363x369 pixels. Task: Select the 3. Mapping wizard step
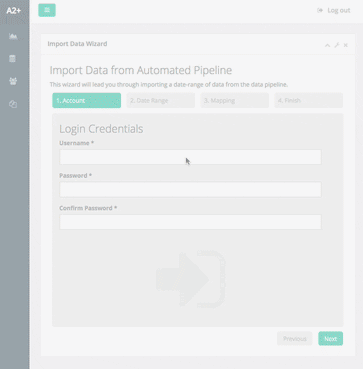click(x=235, y=100)
